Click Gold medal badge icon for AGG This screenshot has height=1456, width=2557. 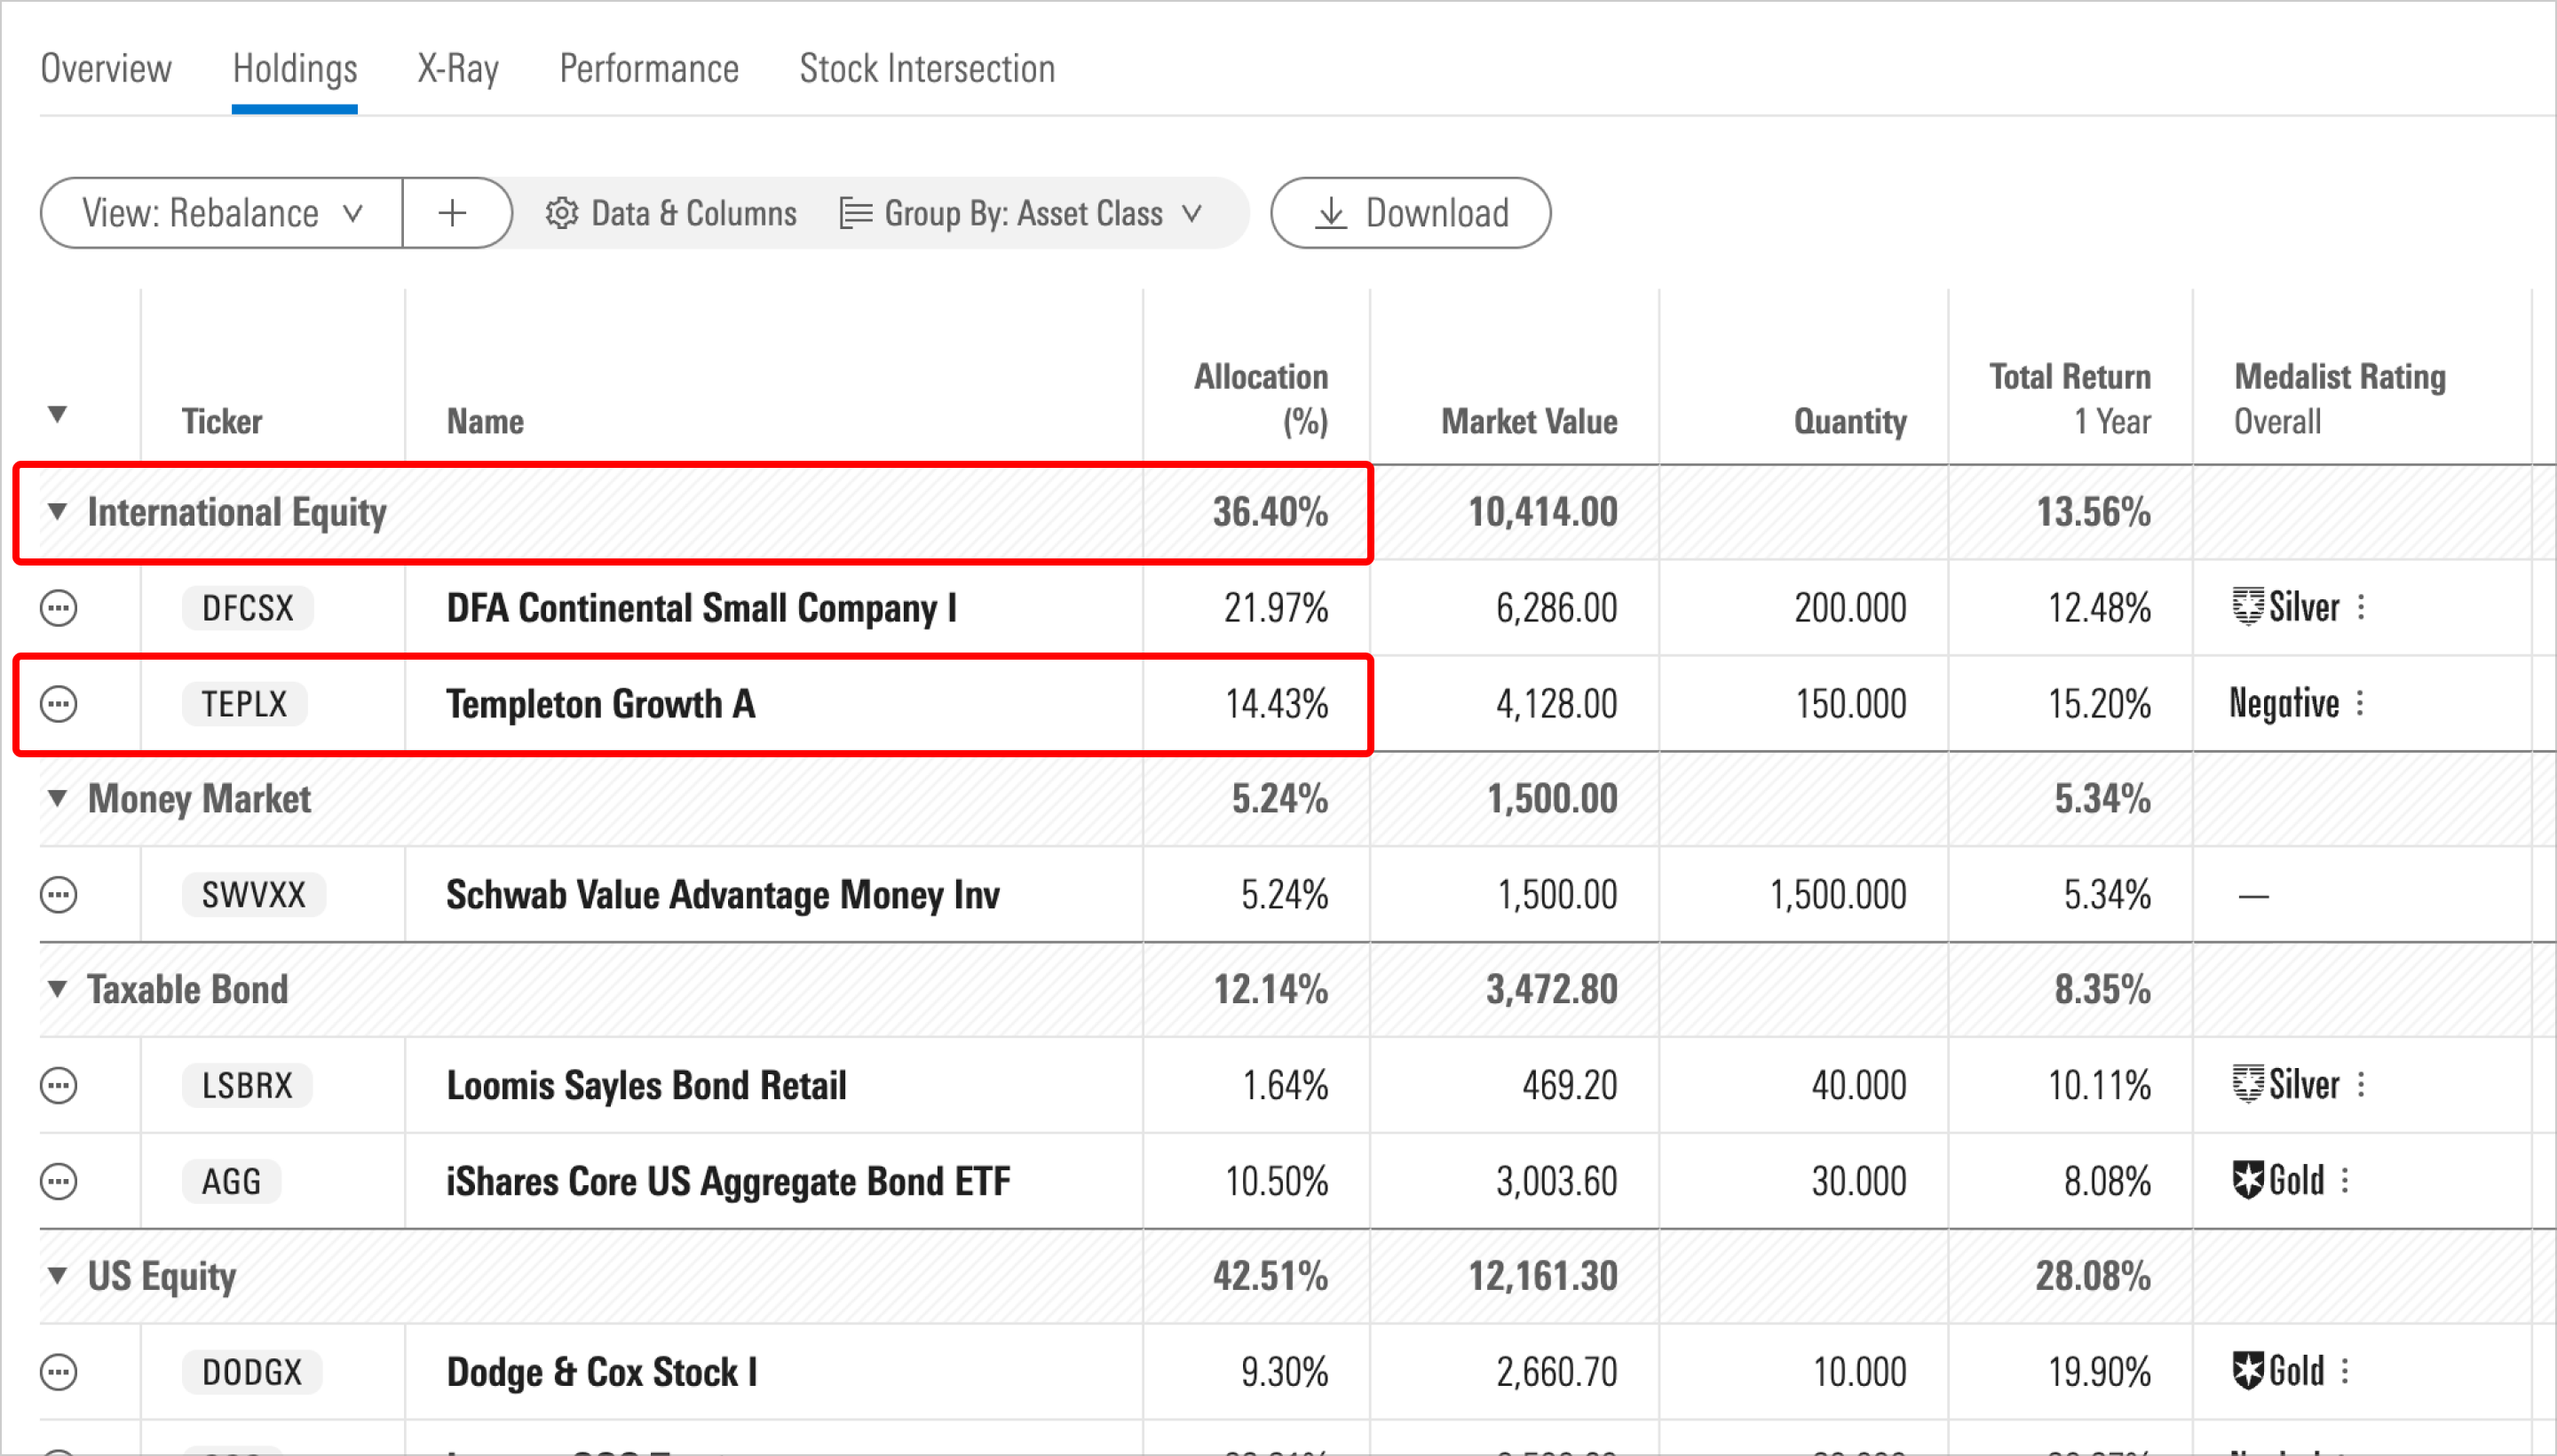click(x=2247, y=1181)
